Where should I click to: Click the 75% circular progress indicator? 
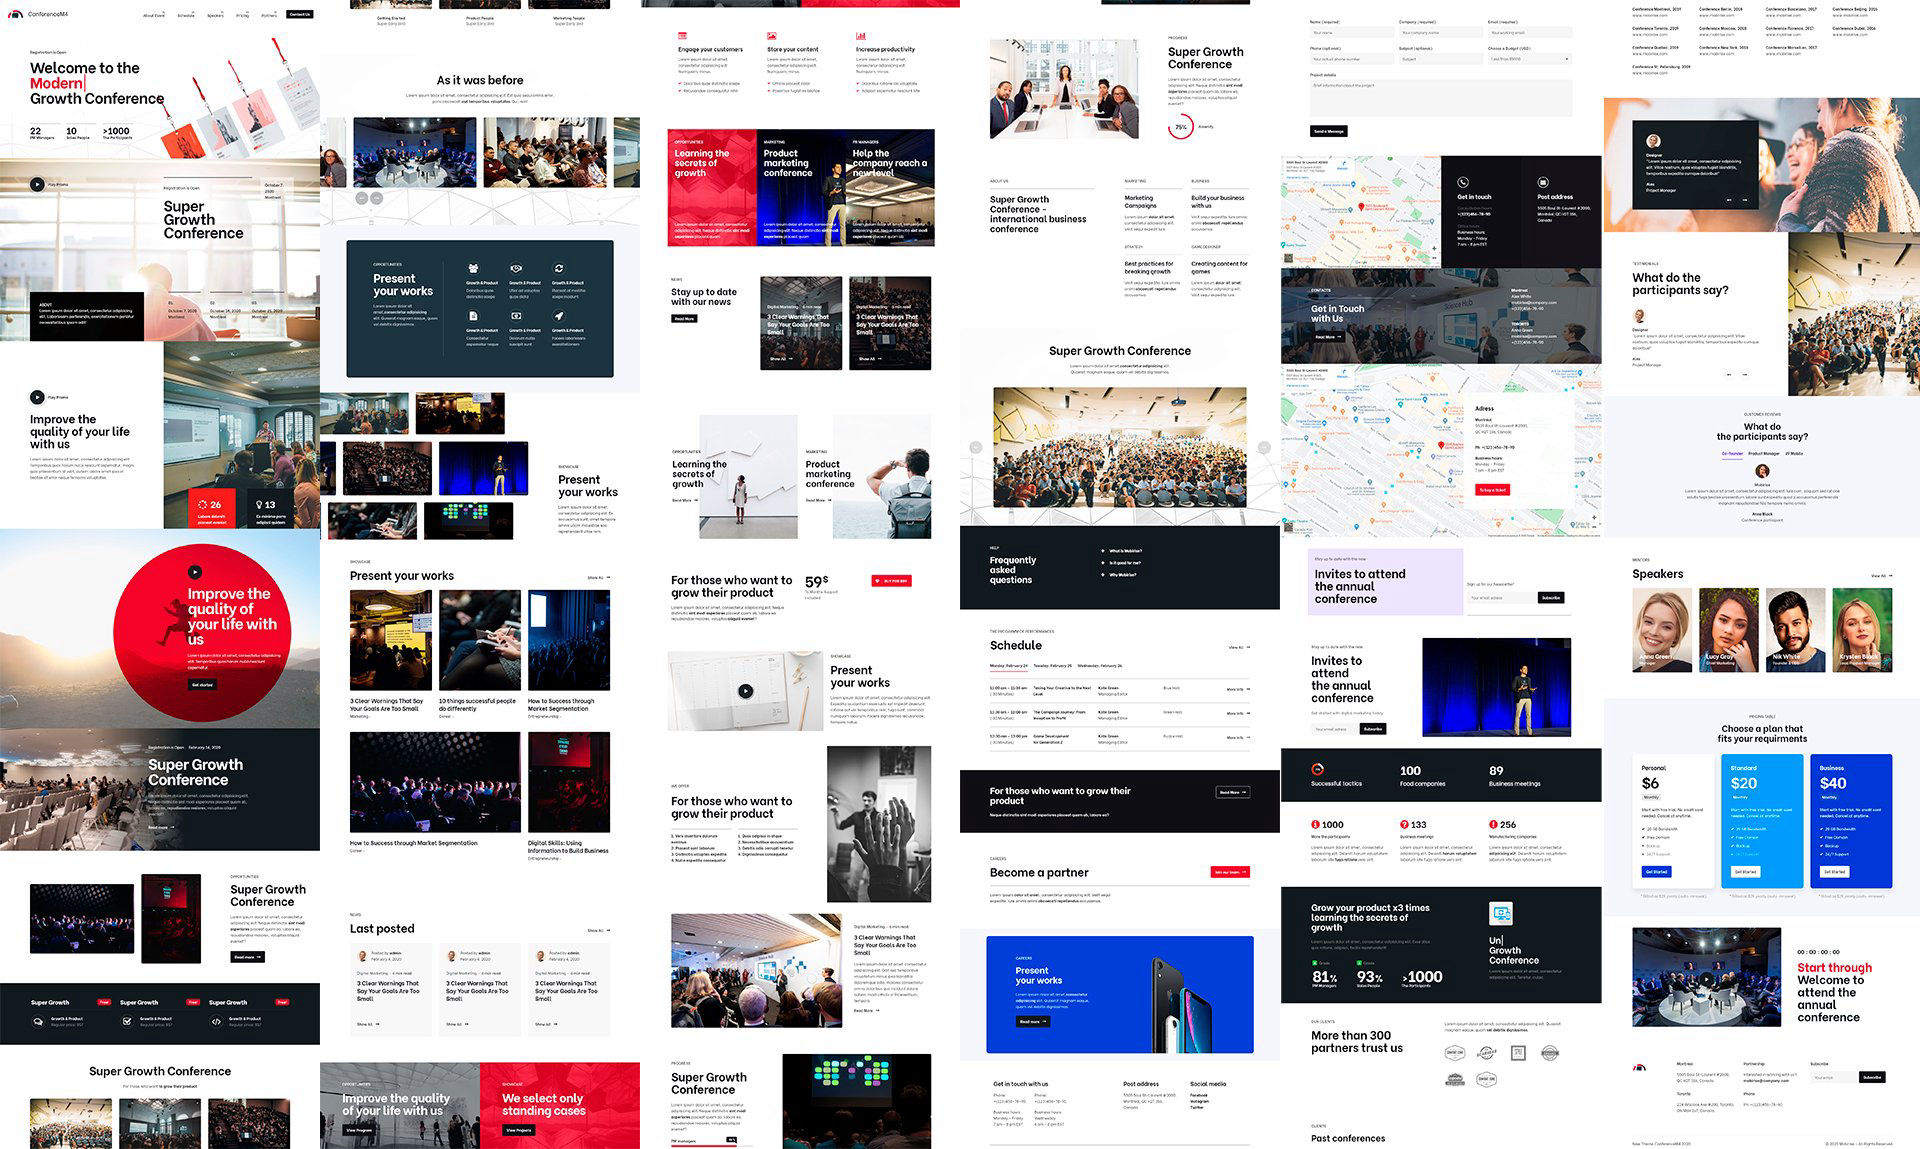[1181, 127]
